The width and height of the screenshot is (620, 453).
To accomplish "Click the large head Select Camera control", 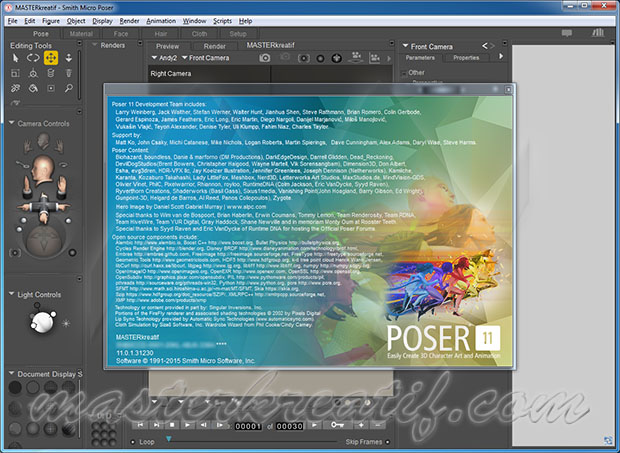I will click(43, 170).
